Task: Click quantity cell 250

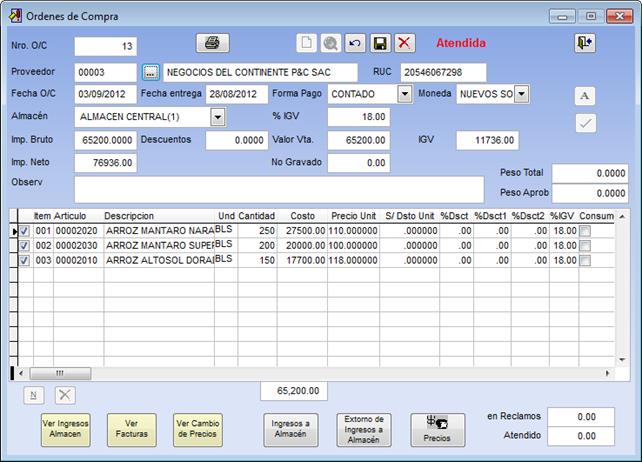Action: [x=257, y=231]
